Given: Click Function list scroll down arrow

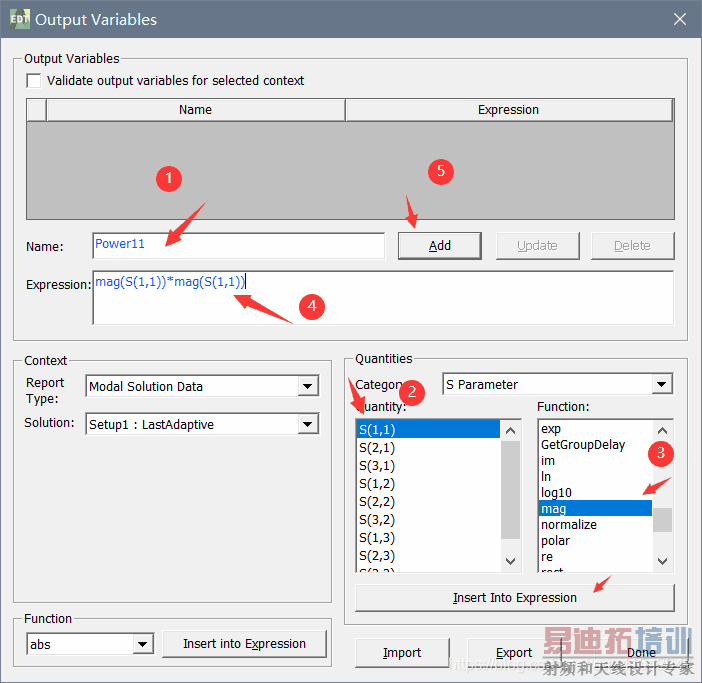Looking at the screenshot, I should click(x=663, y=561).
